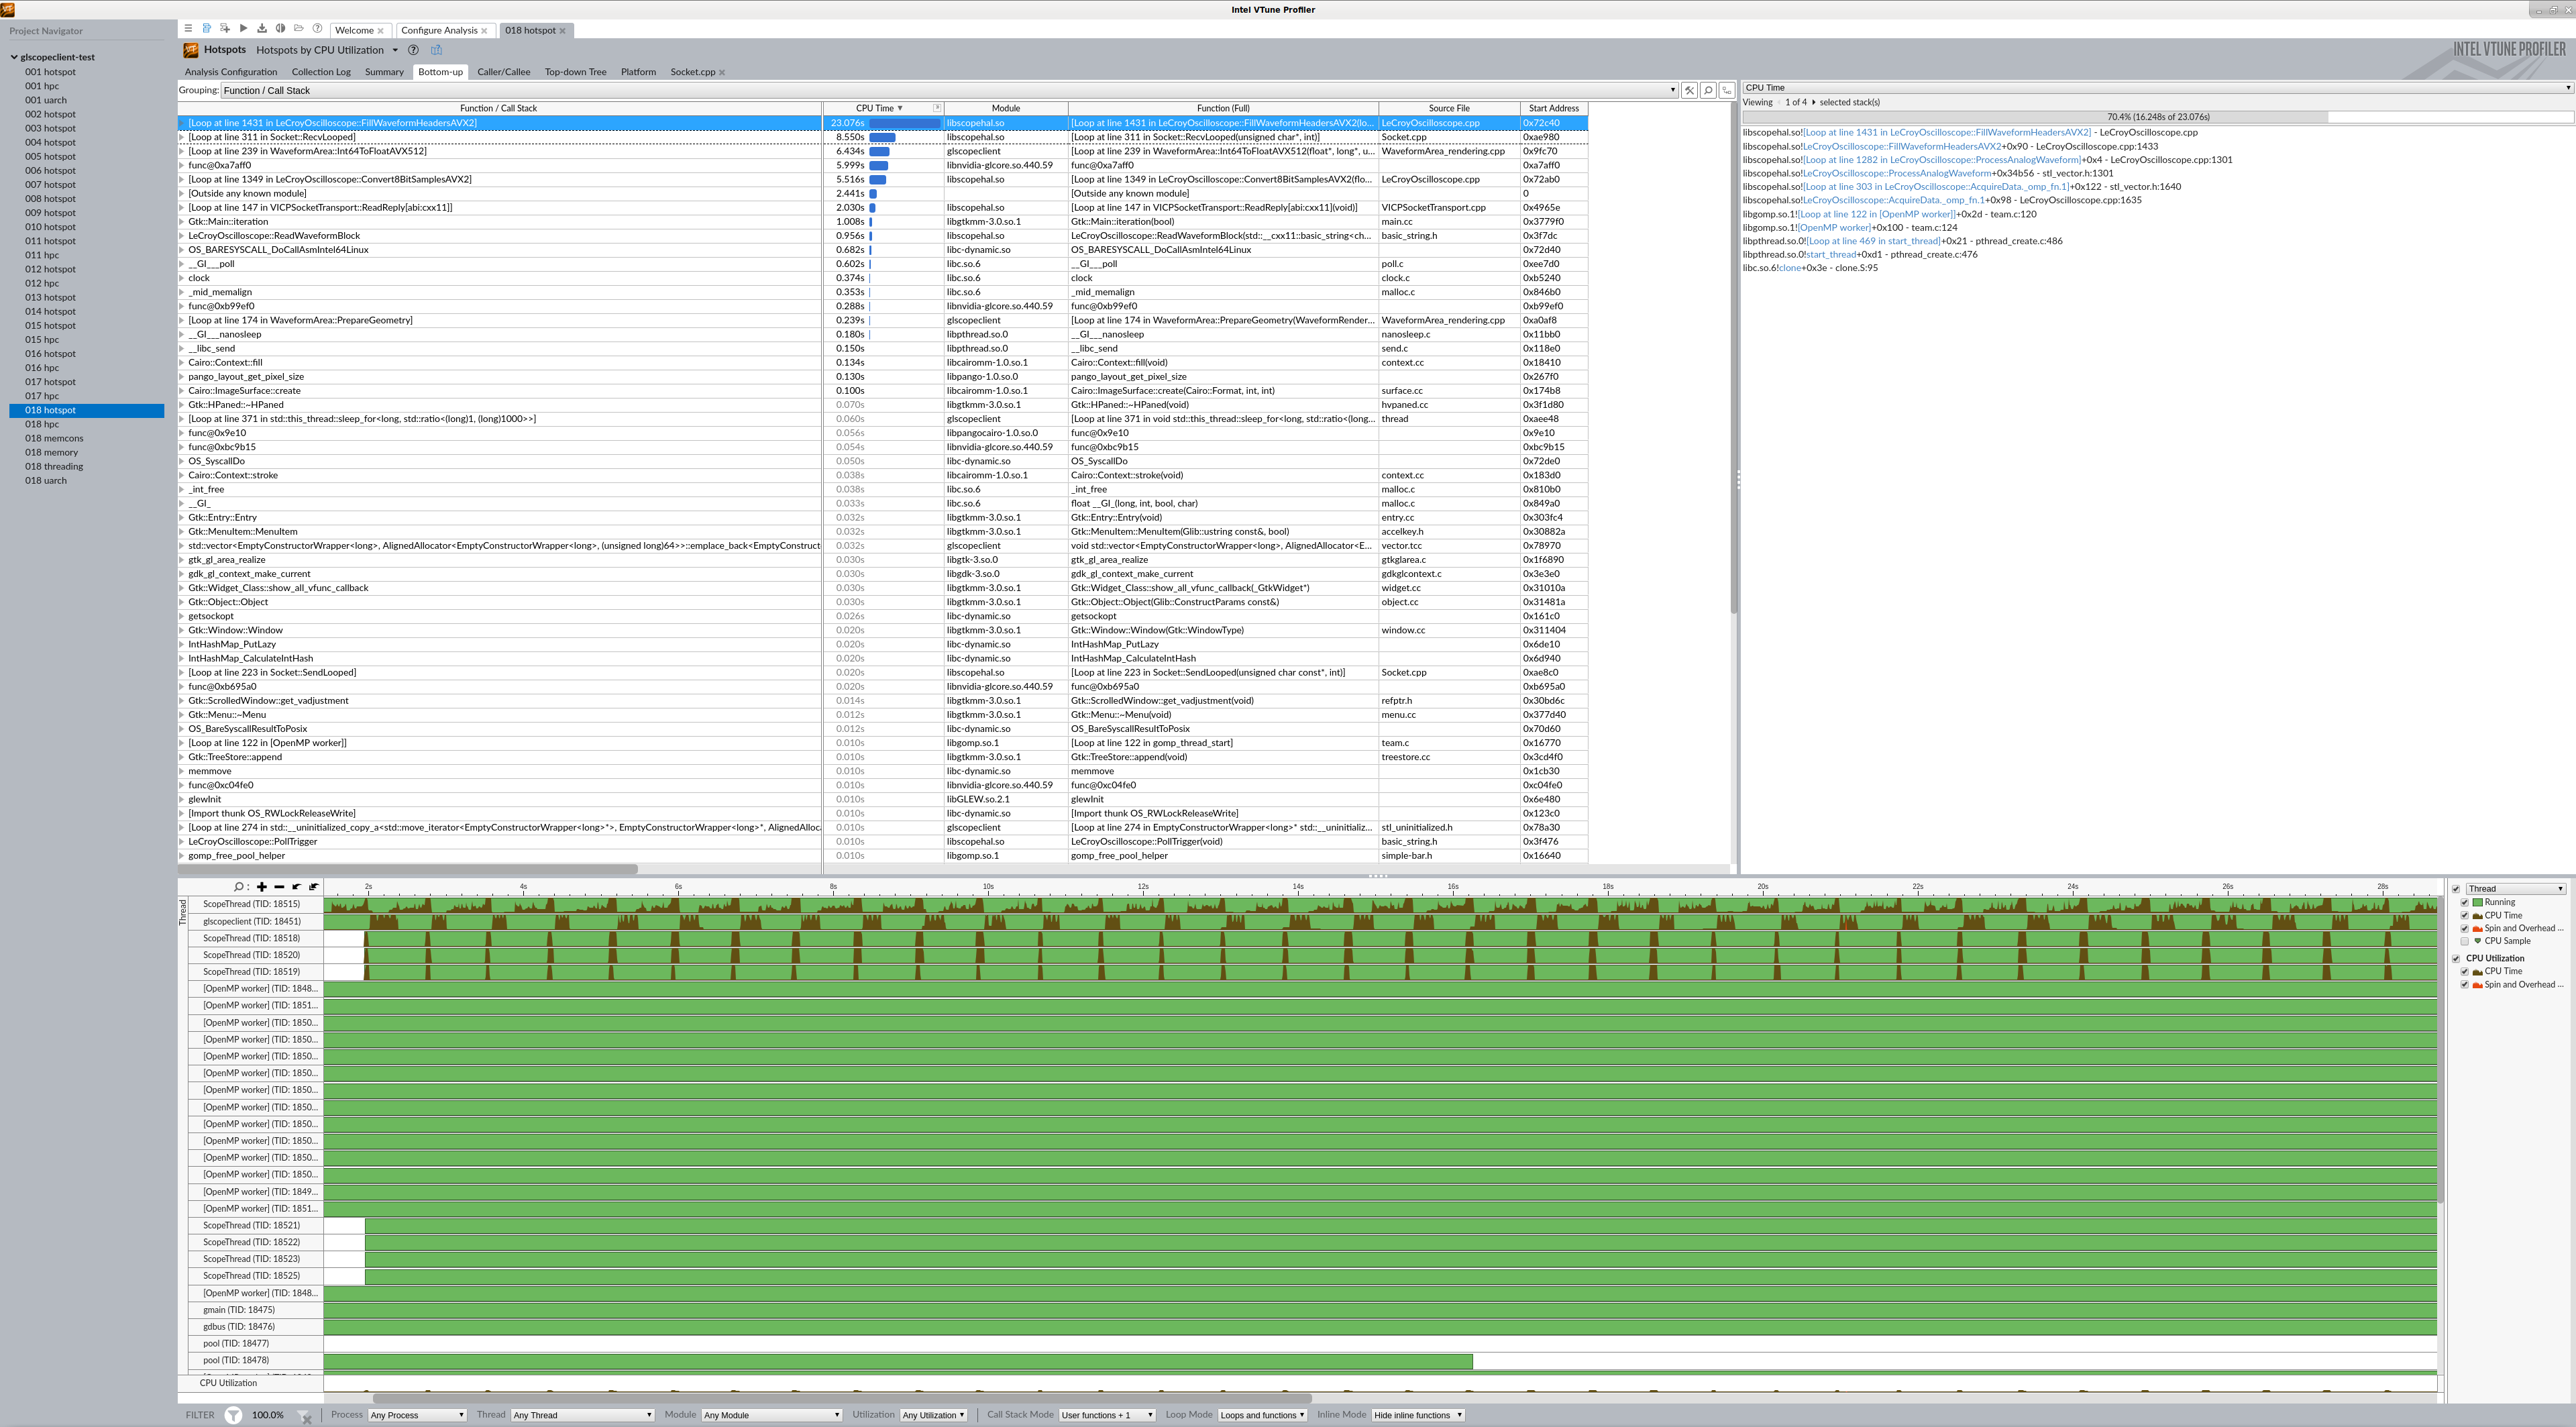Switch to the Caller/Callee tab
Screen dimensions: 2576x1427
click(x=503, y=72)
